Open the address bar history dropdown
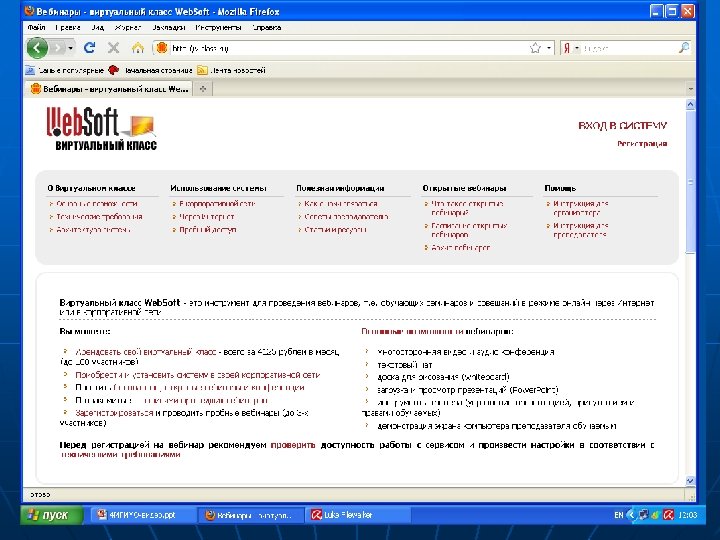The height and width of the screenshot is (540, 720). coord(549,48)
